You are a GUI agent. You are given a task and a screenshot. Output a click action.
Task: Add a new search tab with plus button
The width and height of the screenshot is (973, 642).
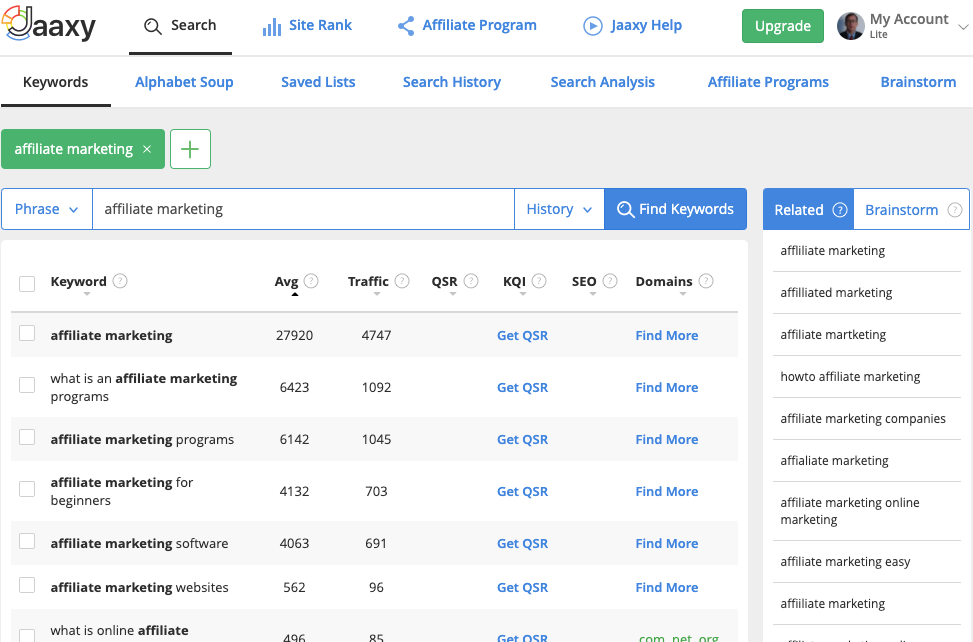pos(191,149)
